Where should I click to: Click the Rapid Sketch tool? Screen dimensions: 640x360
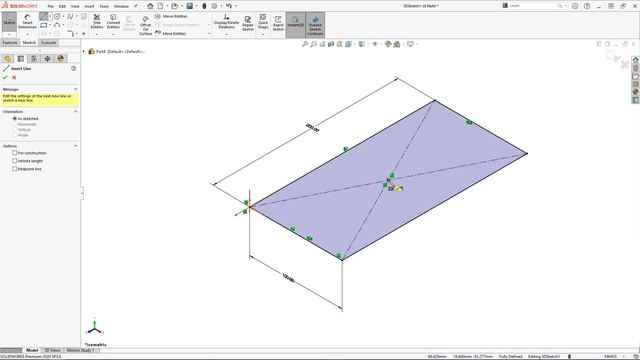pos(278,23)
